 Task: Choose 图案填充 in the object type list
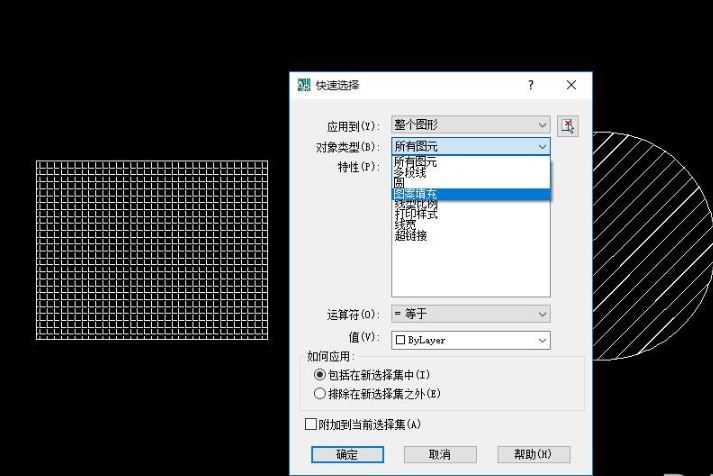(x=471, y=194)
